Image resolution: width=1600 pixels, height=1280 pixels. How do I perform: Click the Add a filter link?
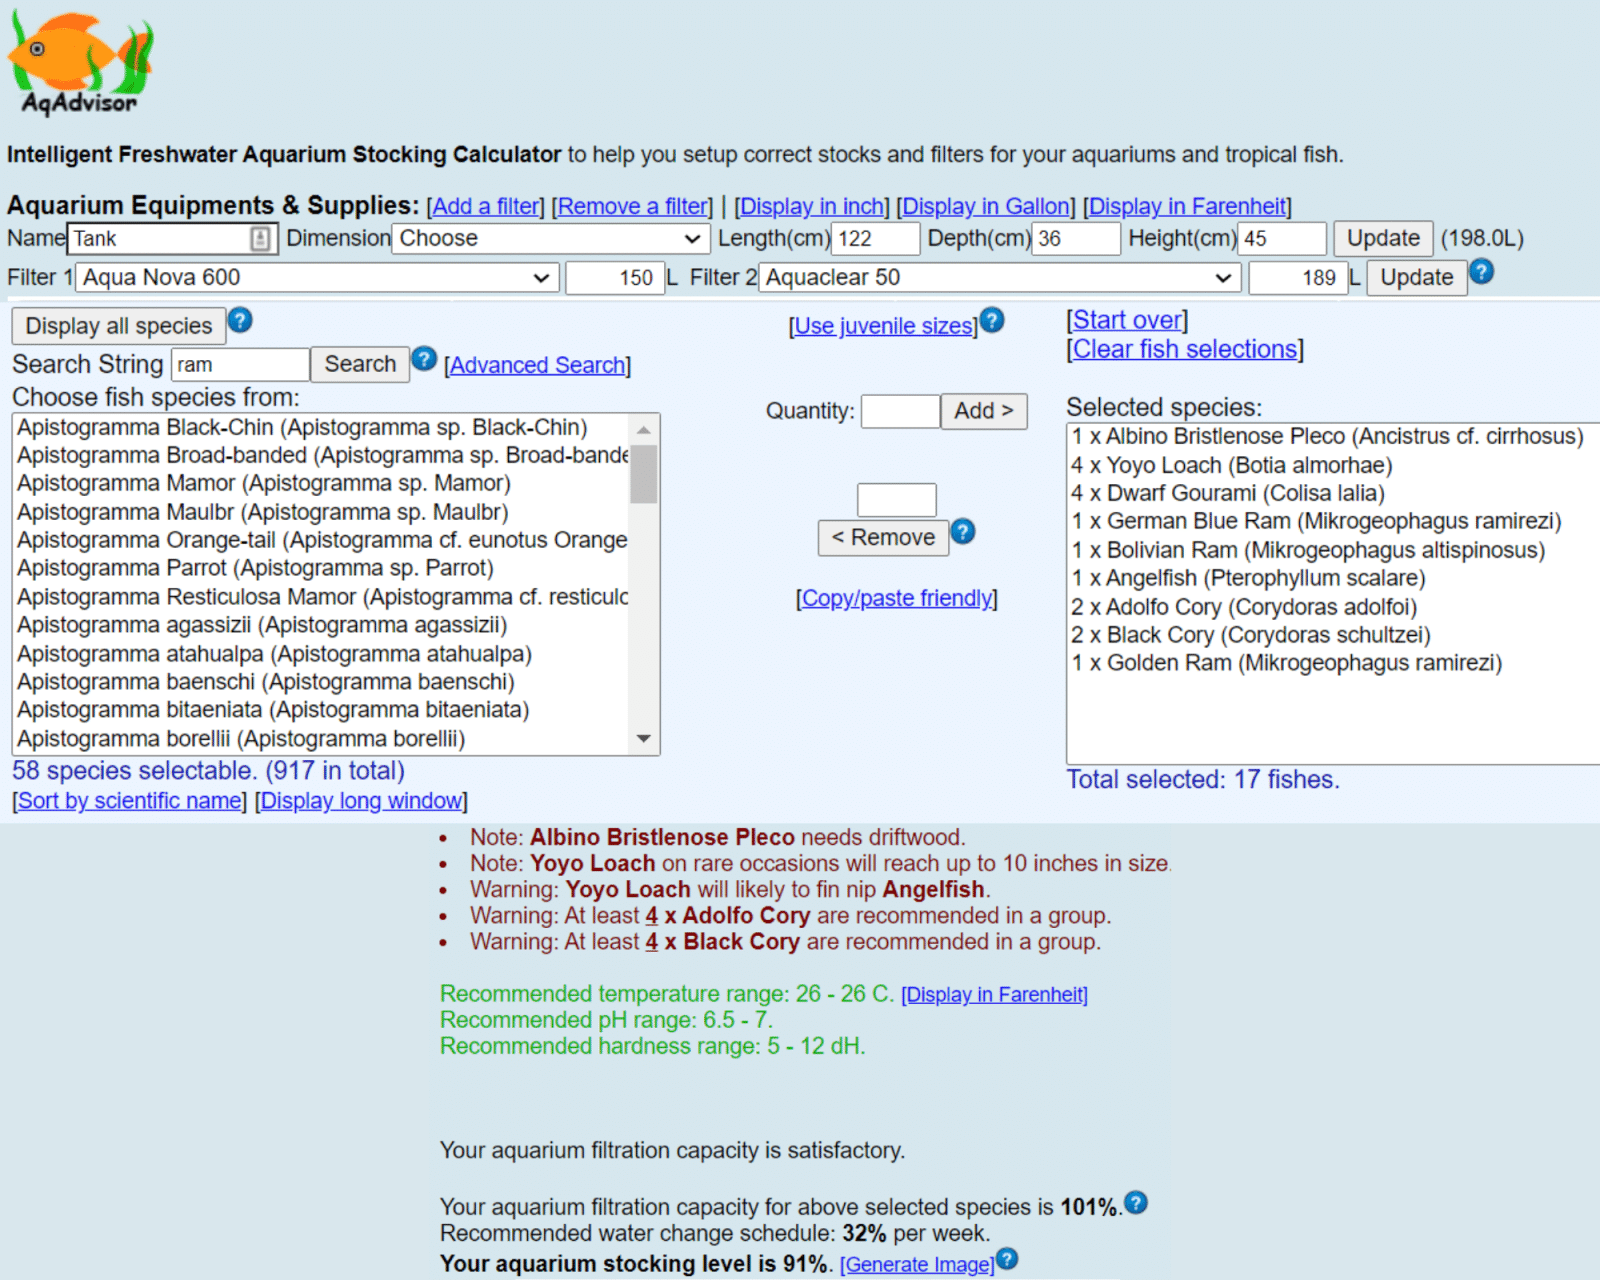(x=485, y=206)
